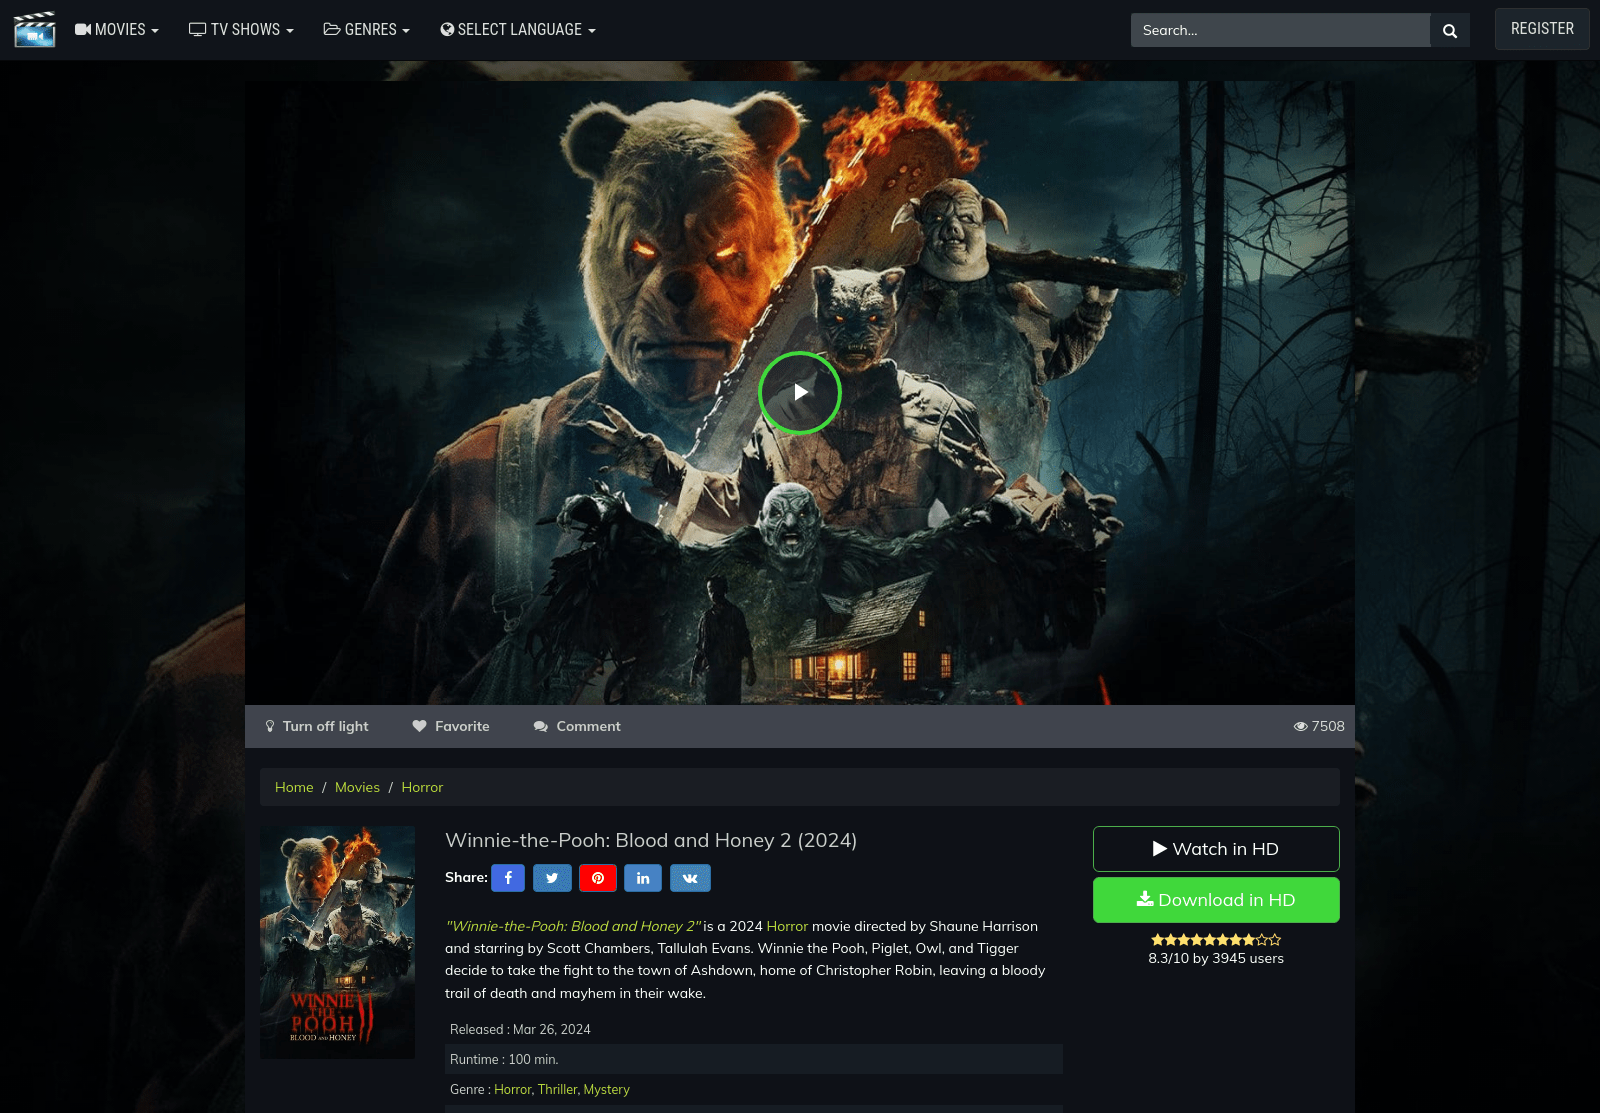
Task: Select the Horror genre link in Genre row
Action: pos(512,1089)
